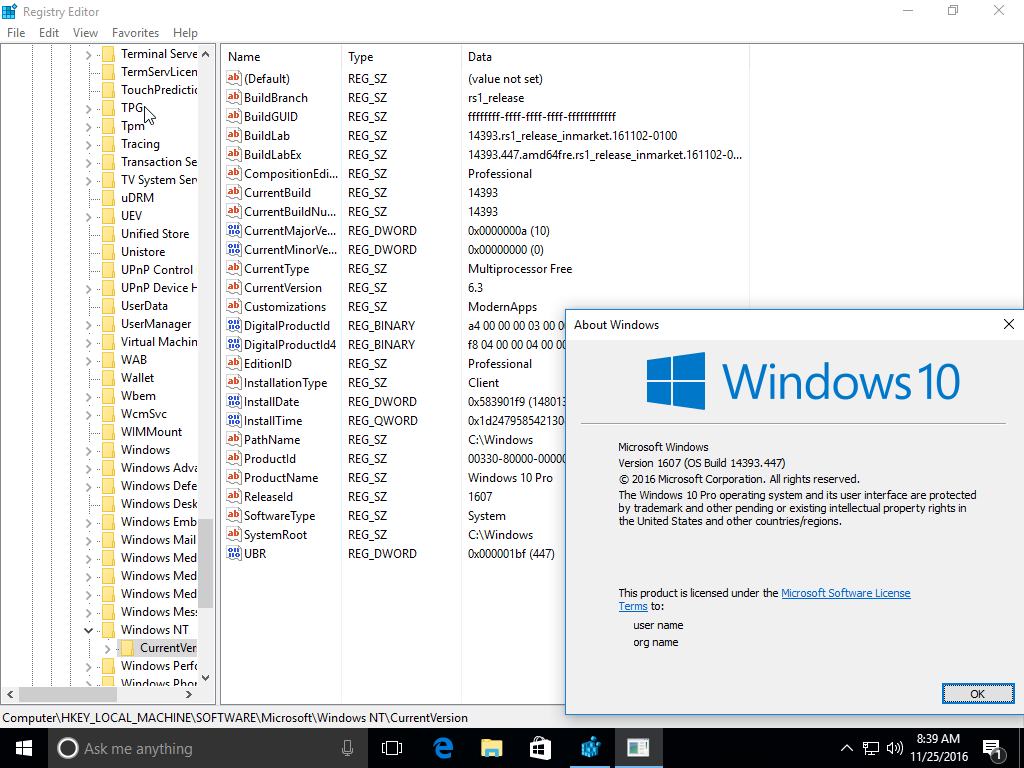This screenshot has height=768, width=1024.
Task: Click the EditionID string icon
Action: [x=234, y=363]
